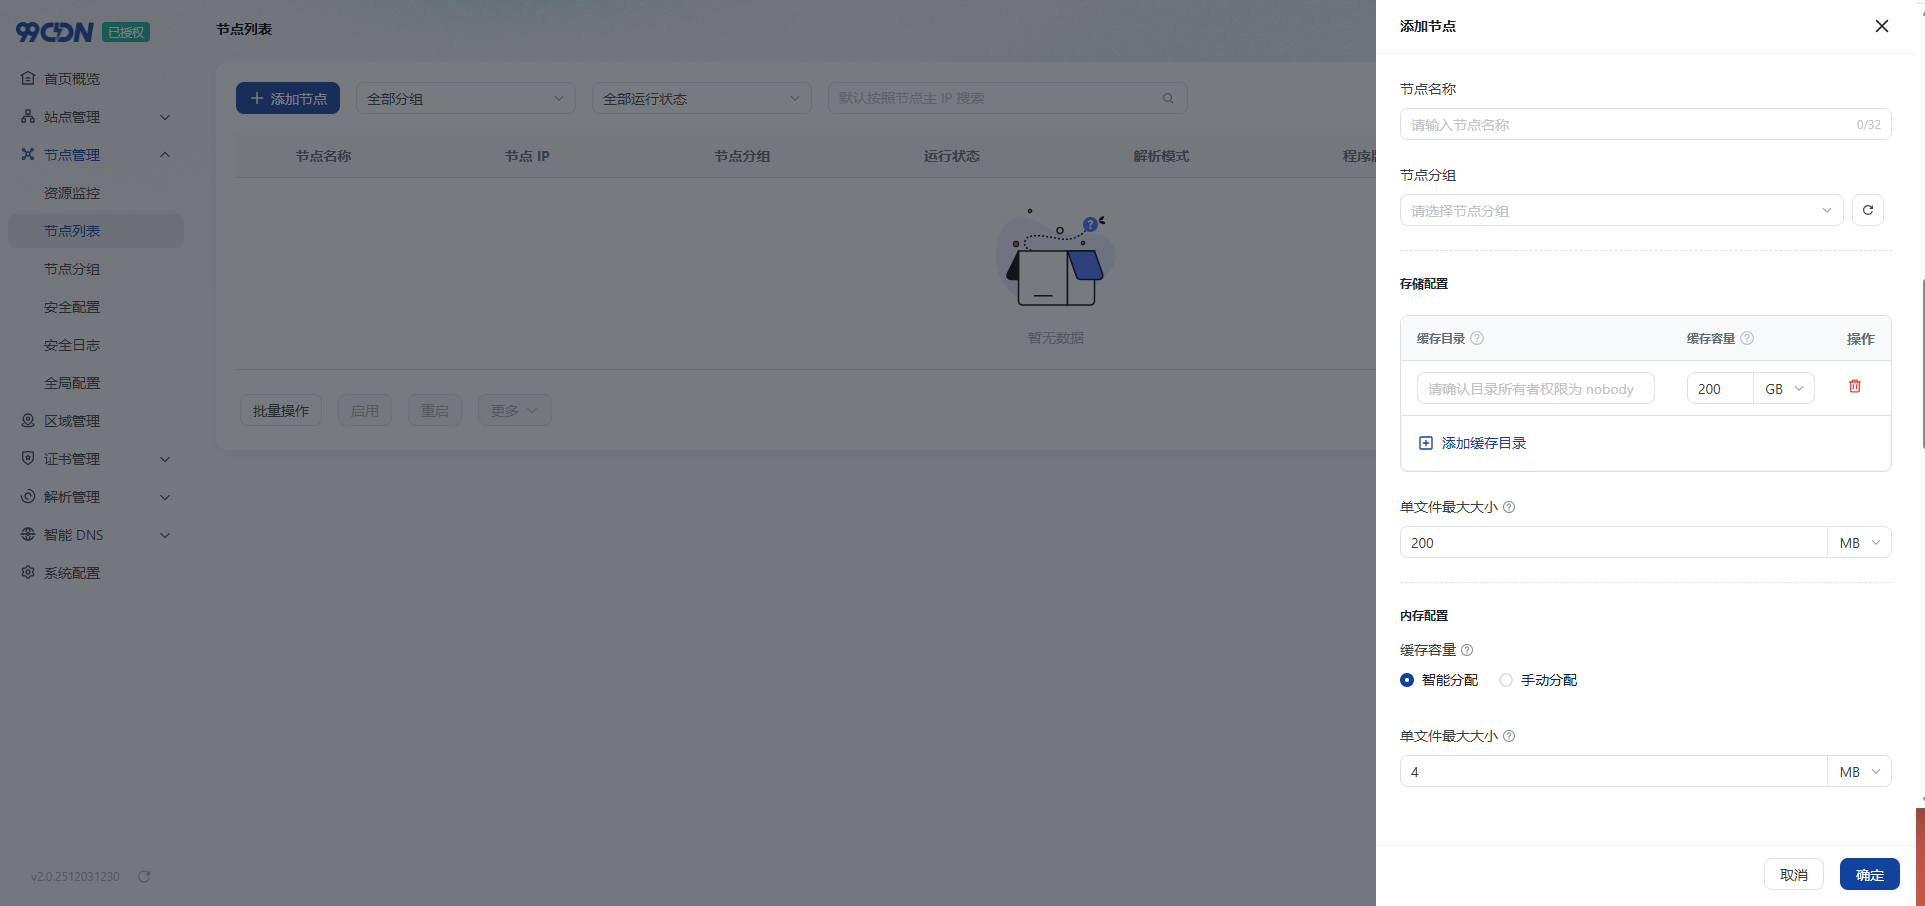This screenshot has height=906, width=1925.
Task: Click help icon next to 缓存目录 header
Action: 1477,338
